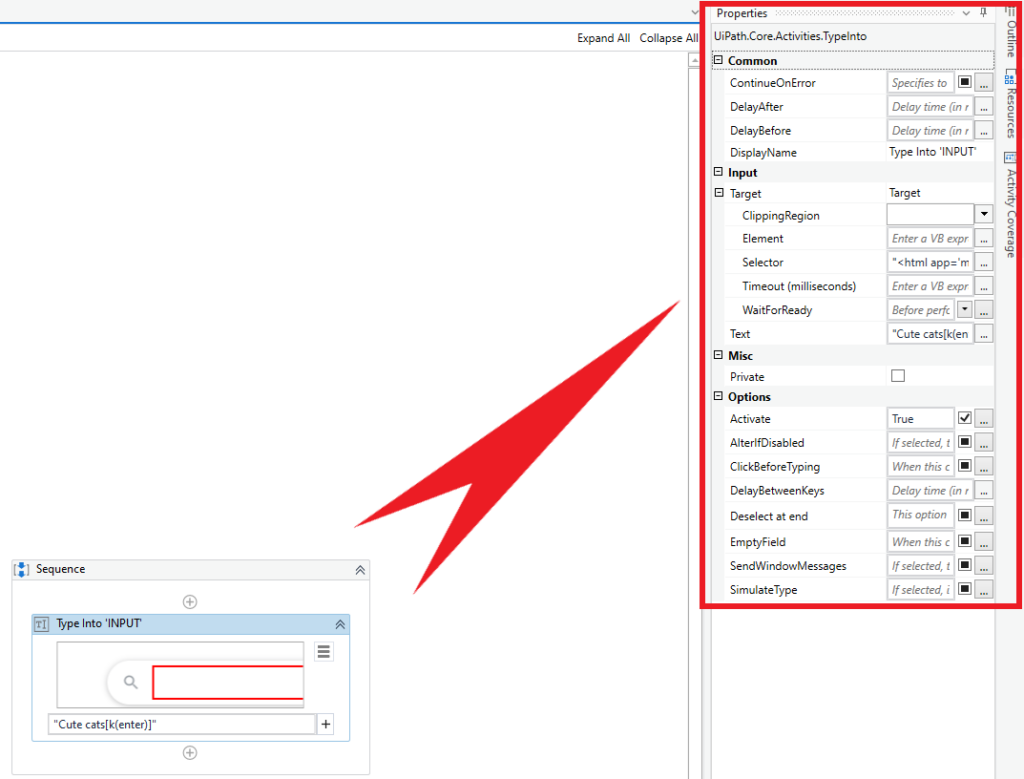
Task: Click Expand All
Action: 604,37
